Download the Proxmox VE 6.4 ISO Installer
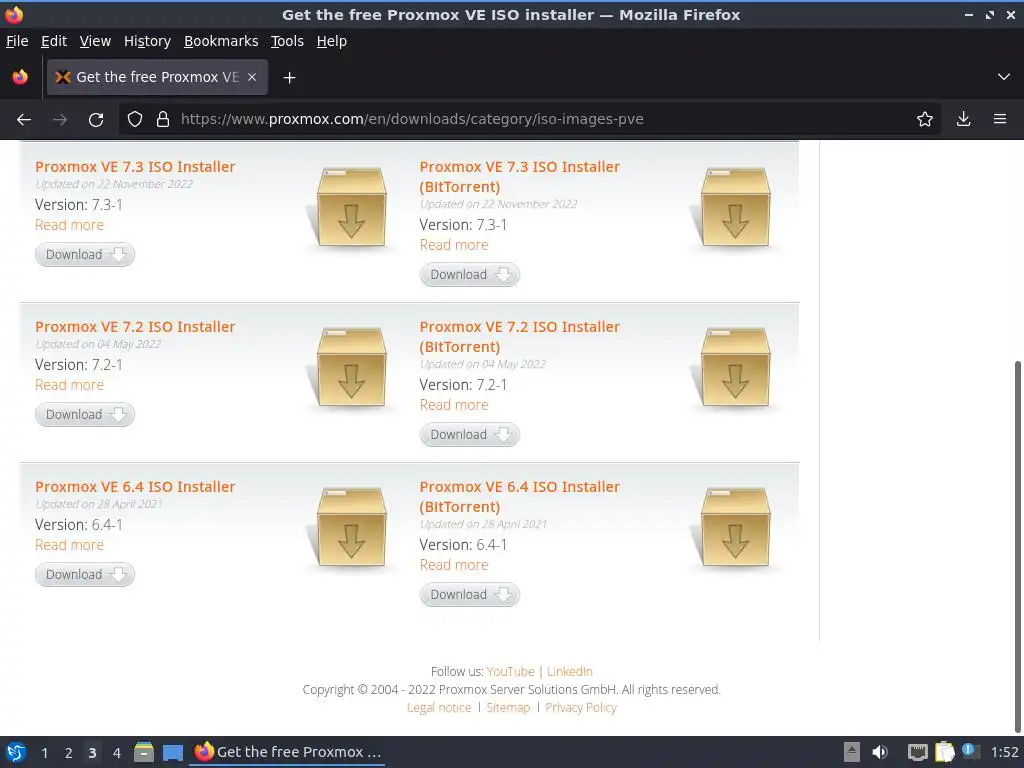The width and height of the screenshot is (1024, 768). click(x=85, y=575)
